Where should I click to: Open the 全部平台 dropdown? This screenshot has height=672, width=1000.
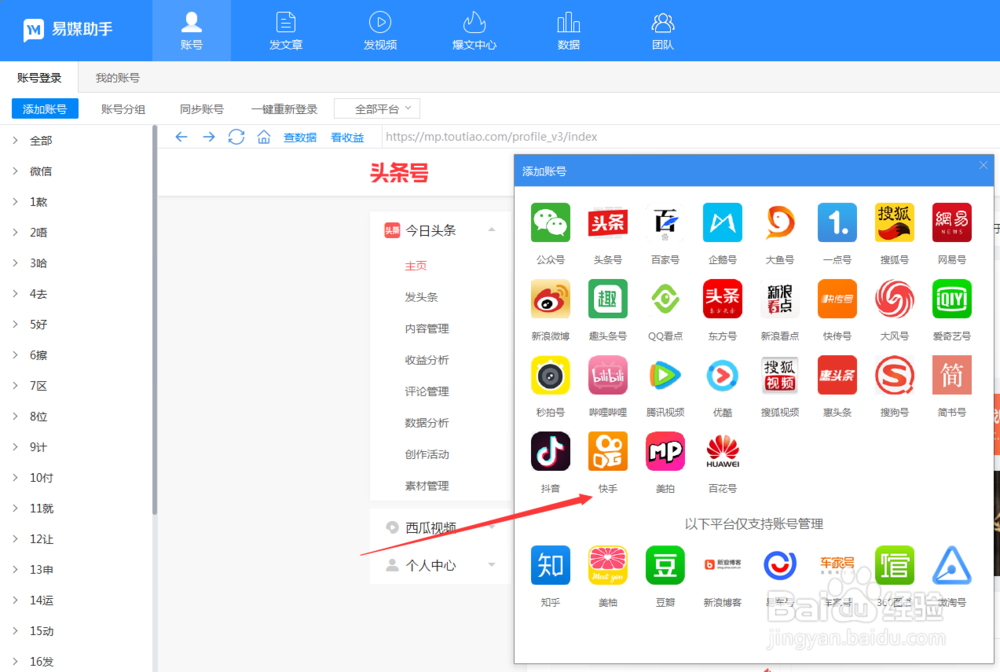click(377, 109)
